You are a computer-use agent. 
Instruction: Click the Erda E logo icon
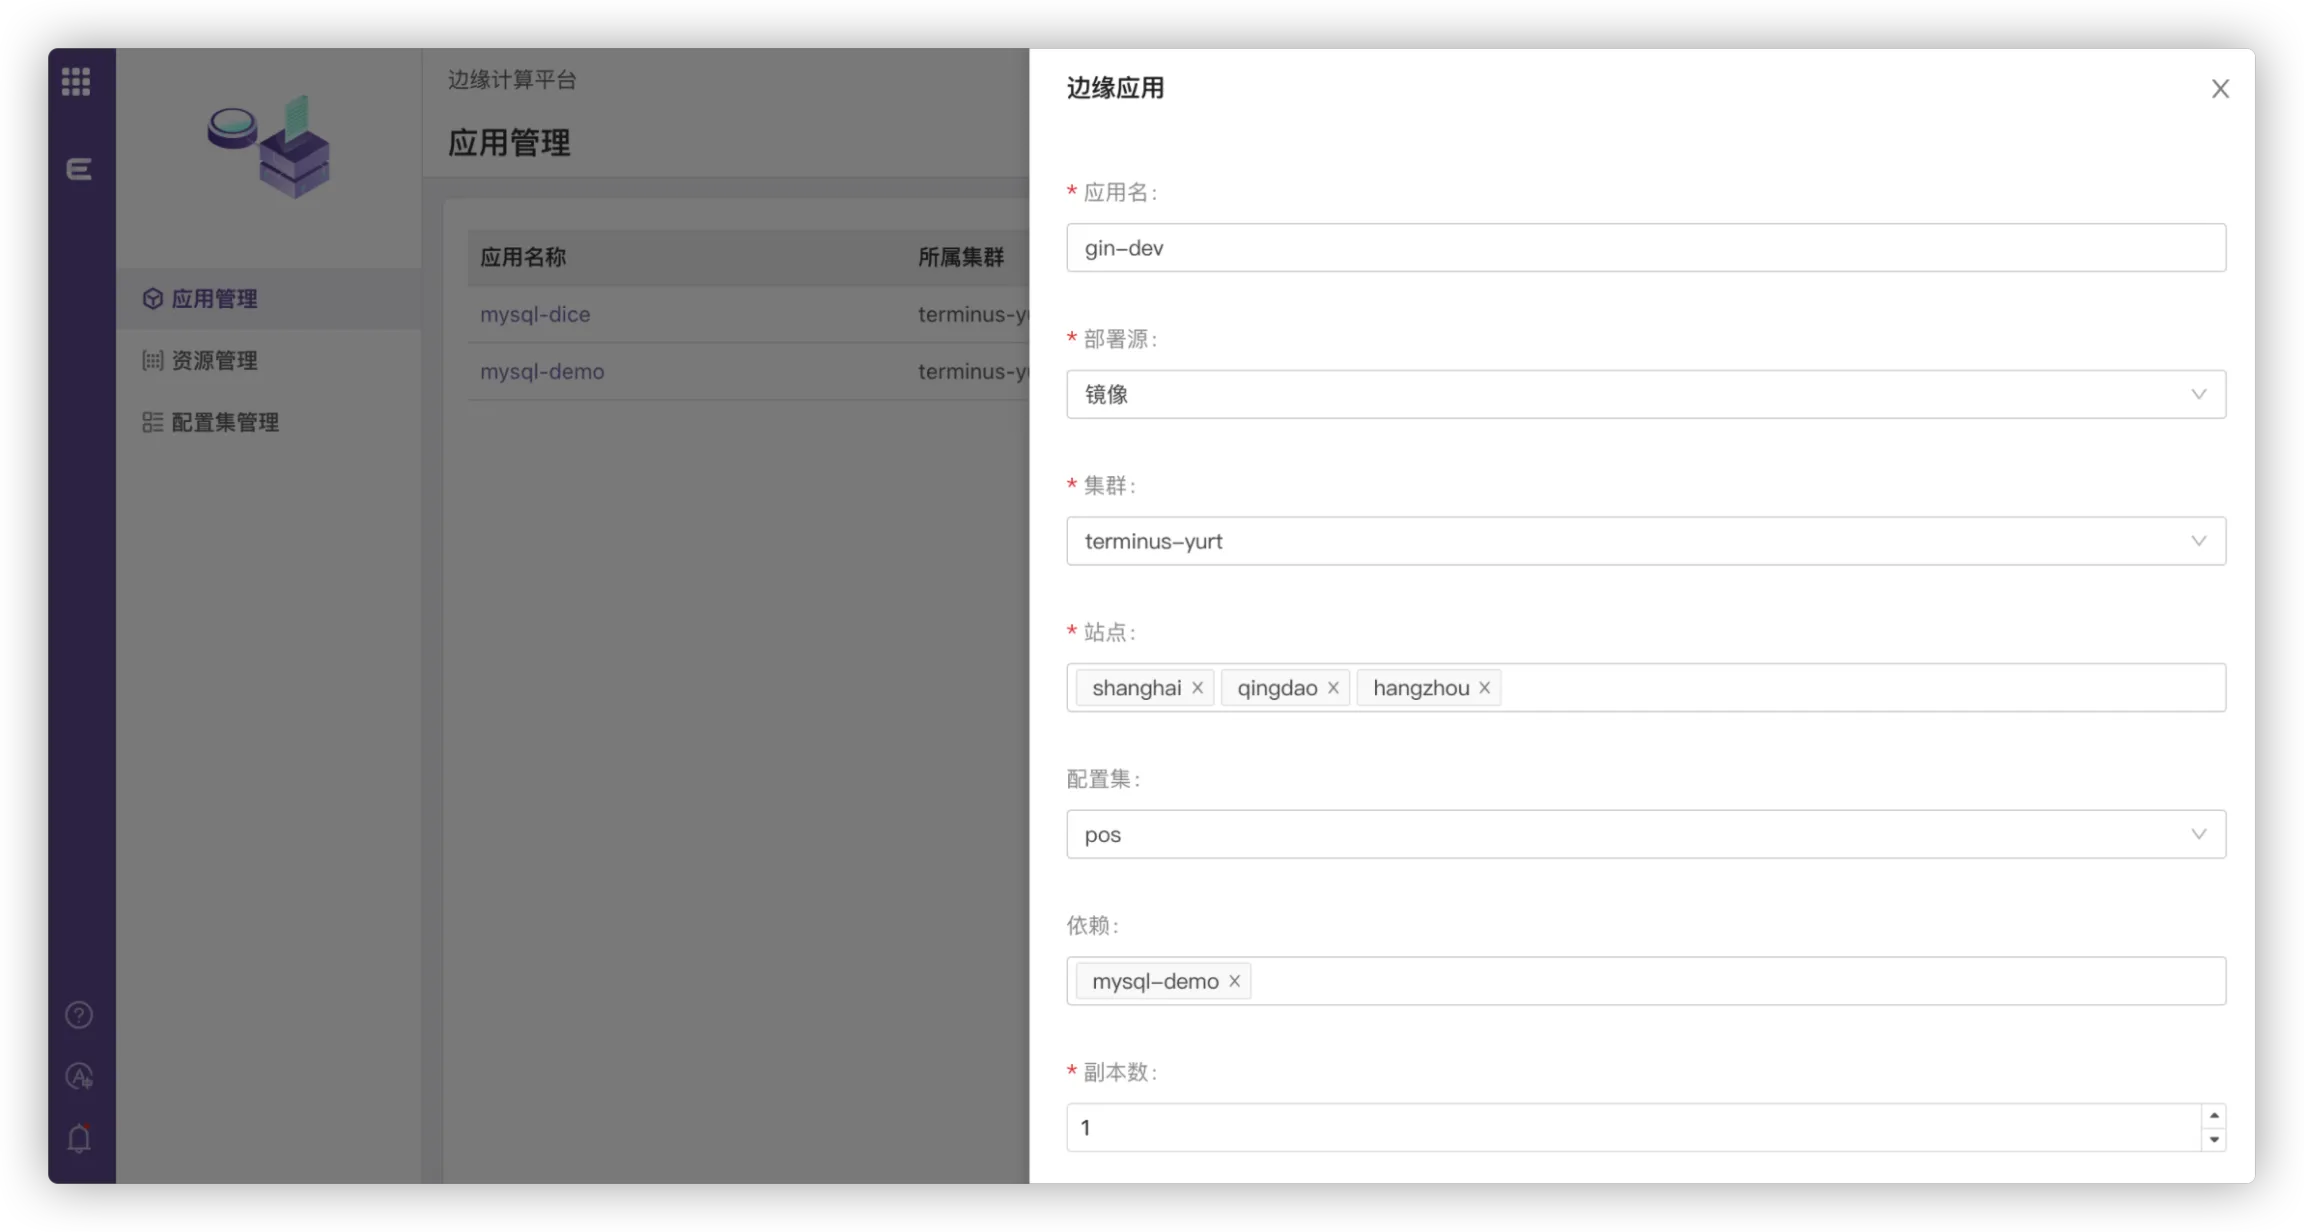click(78, 169)
